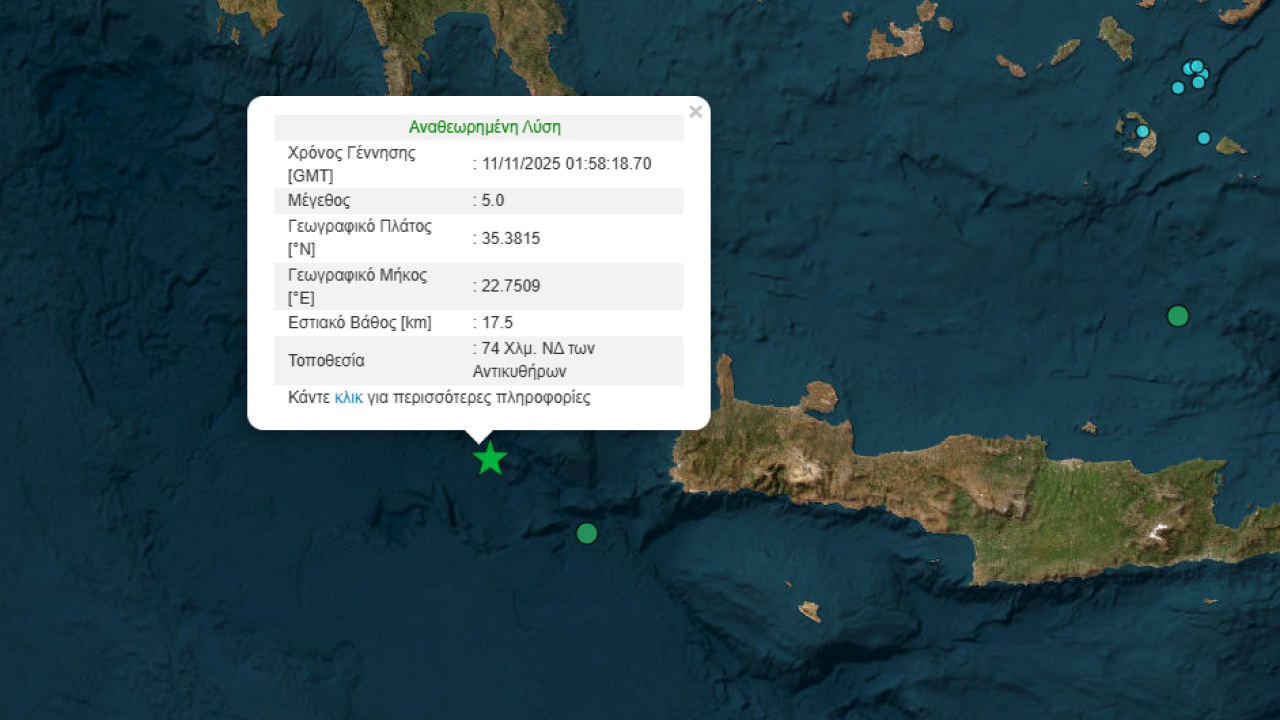The image size is (1280, 720).
Task: Click the lowest cyan marker in cluster
Action: point(1198,83)
